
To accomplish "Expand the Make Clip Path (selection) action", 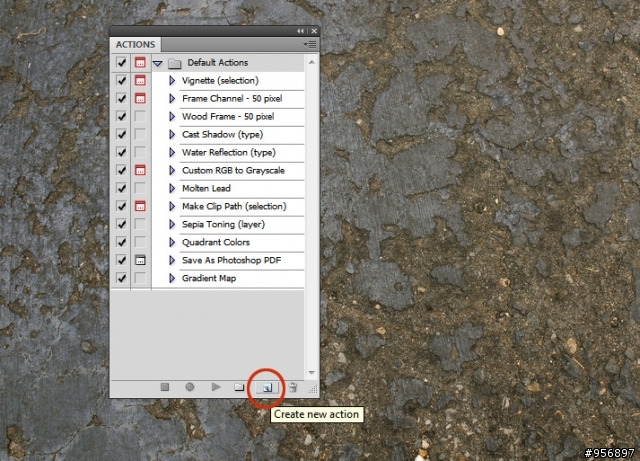I will pyautogui.click(x=172, y=207).
